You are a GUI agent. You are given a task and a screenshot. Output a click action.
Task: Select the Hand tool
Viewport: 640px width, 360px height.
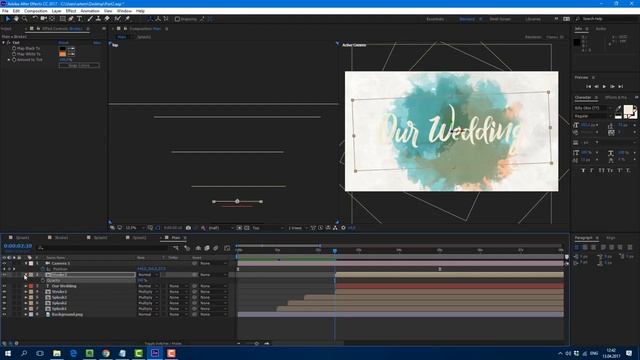tap(16, 19)
